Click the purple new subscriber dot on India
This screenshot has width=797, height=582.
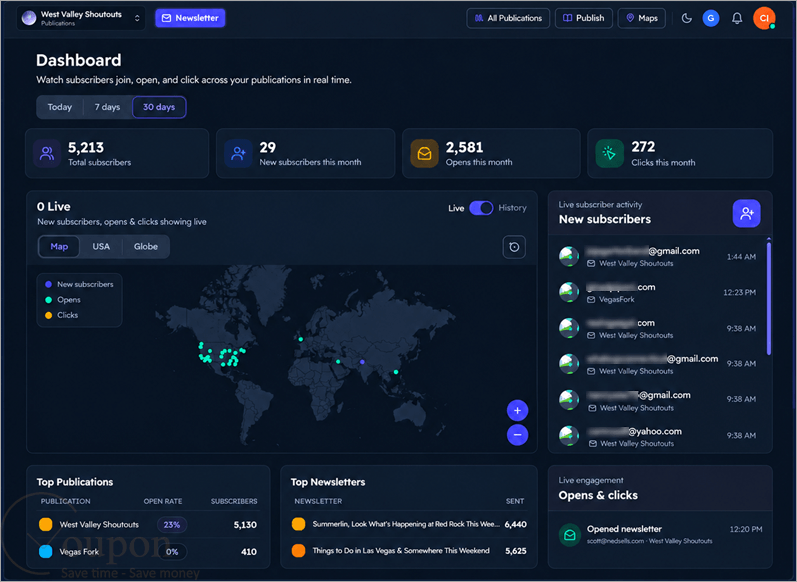pos(362,362)
